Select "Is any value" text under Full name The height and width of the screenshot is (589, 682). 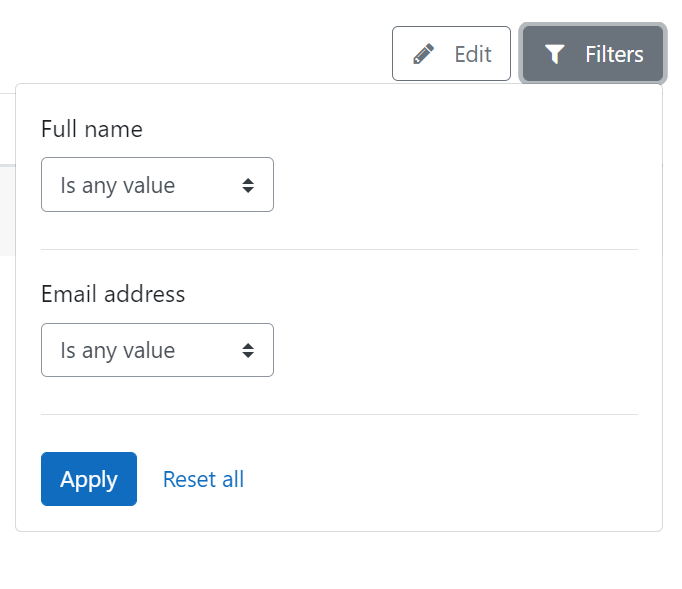click(118, 186)
